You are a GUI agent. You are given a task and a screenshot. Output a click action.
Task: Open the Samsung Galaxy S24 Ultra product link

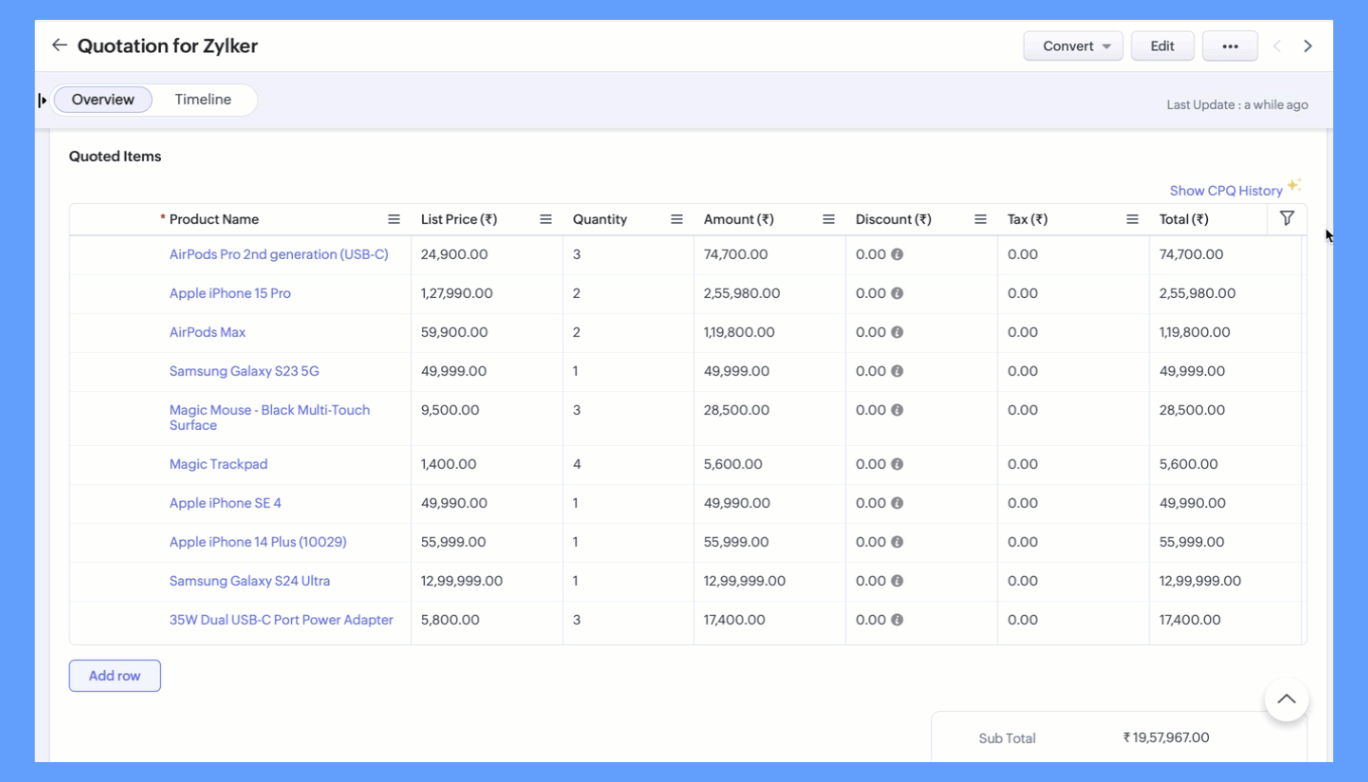click(249, 581)
